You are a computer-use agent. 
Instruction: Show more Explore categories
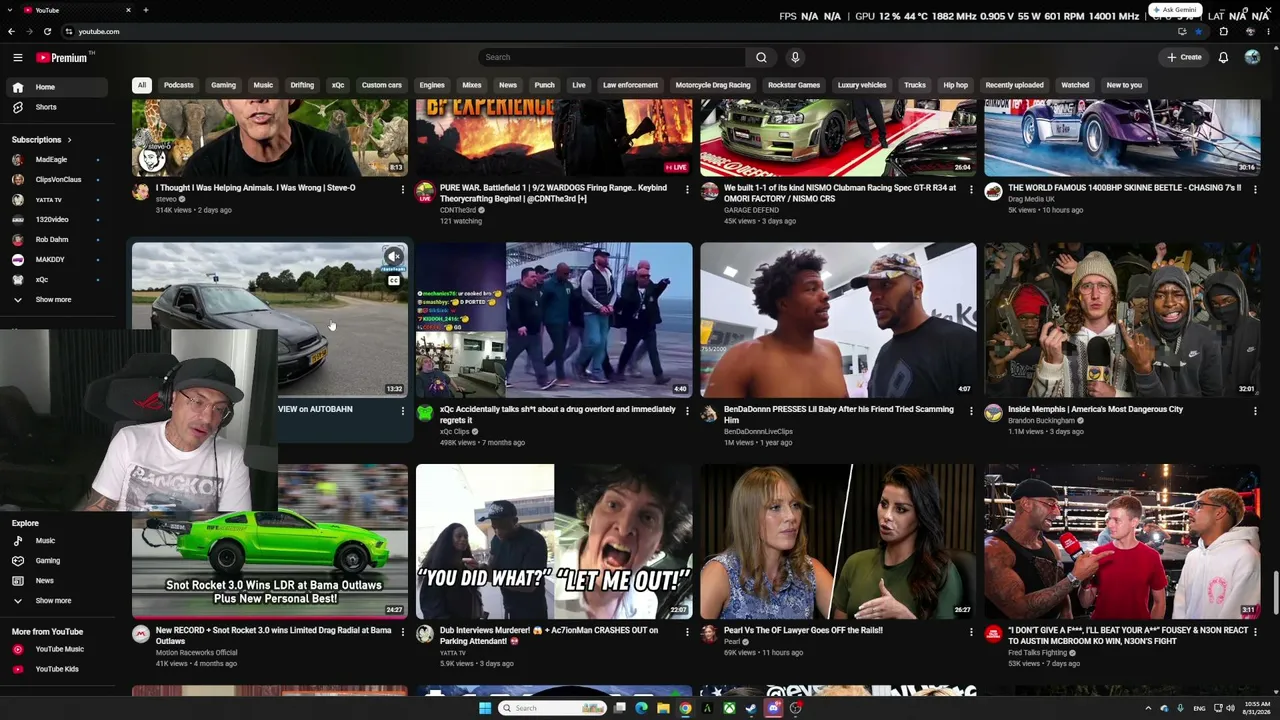(x=56, y=601)
